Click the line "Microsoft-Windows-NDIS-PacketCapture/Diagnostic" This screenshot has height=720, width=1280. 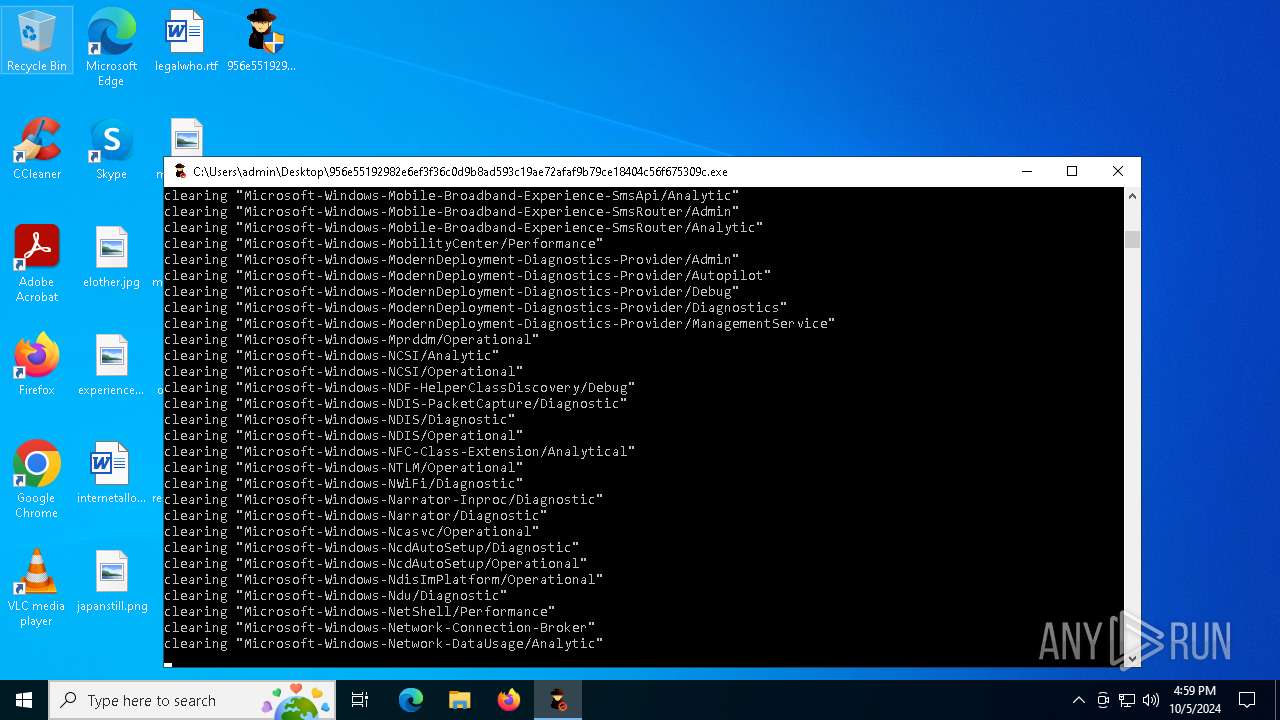(x=395, y=404)
